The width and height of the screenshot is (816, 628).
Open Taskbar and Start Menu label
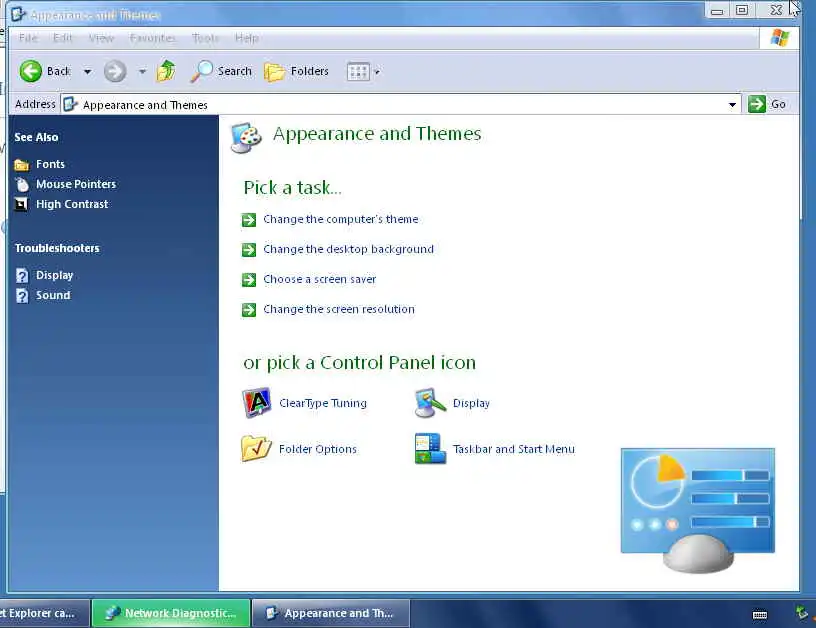(514, 449)
